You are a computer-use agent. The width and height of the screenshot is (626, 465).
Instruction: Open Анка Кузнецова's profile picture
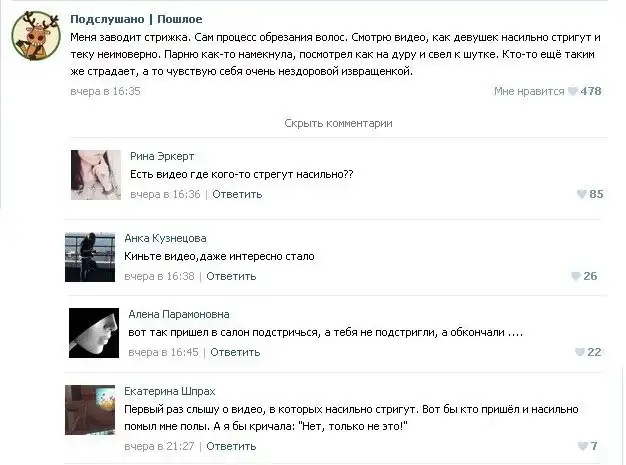(90, 257)
